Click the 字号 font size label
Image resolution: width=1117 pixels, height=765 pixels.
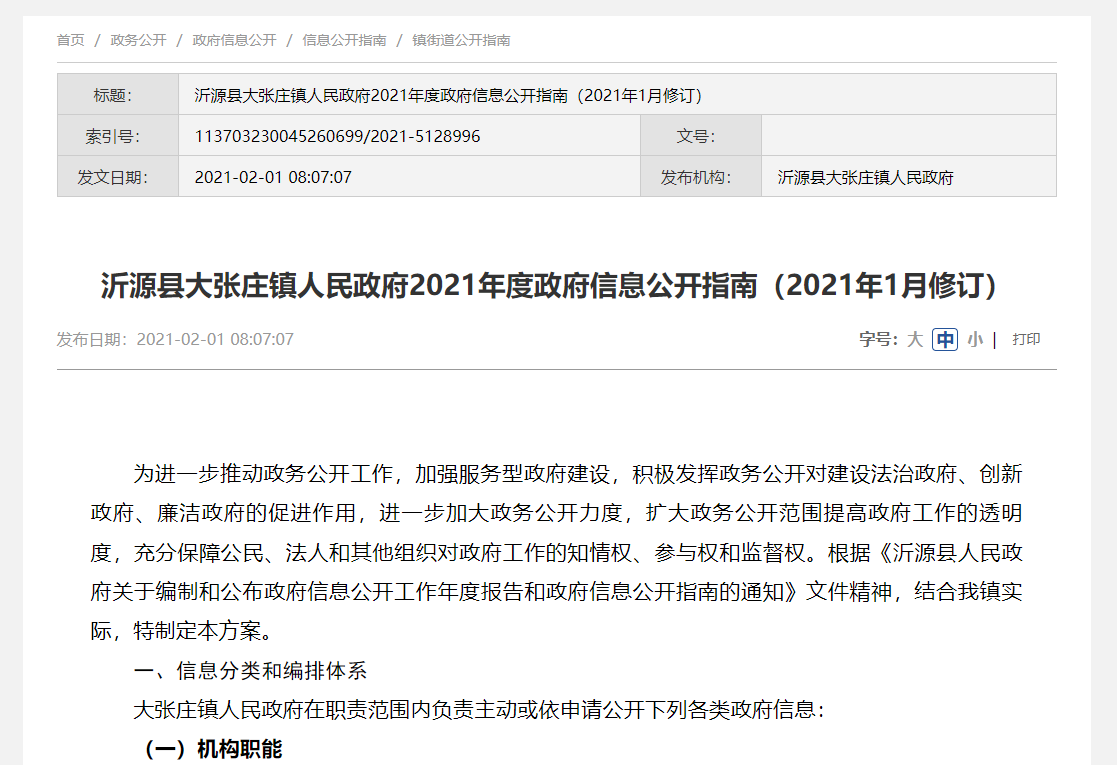[x=878, y=340]
